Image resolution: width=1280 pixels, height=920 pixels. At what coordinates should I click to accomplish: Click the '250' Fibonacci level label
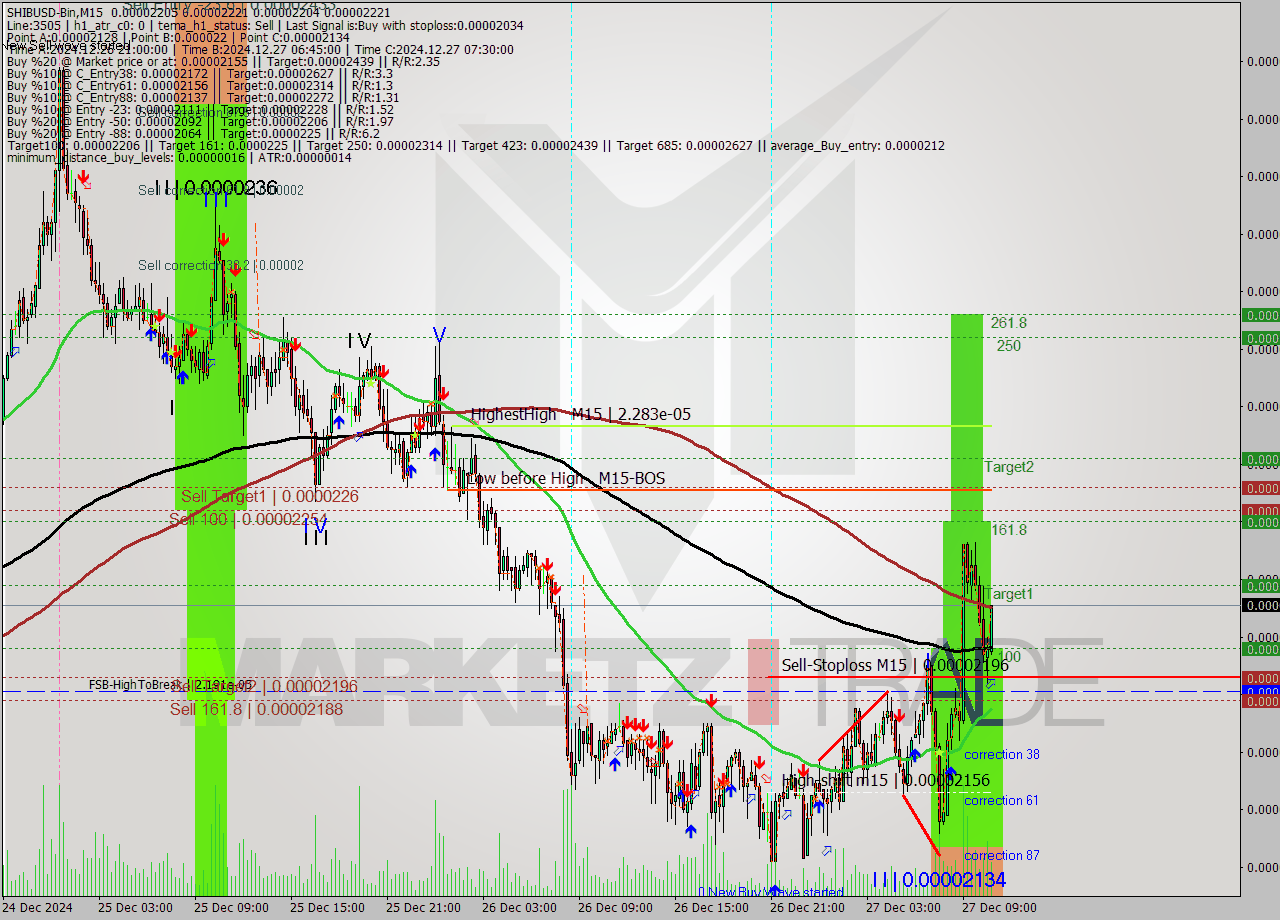(1008, 346)
